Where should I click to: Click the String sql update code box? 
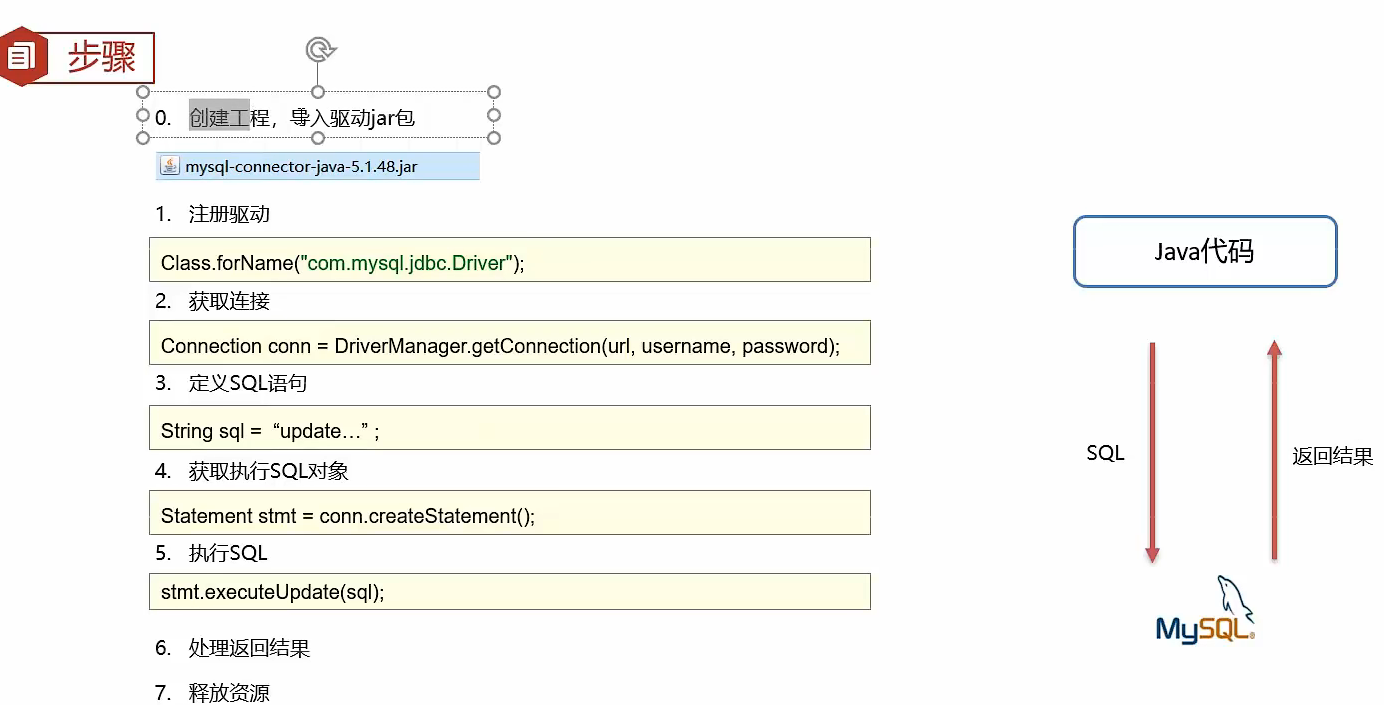coord(509,428)
